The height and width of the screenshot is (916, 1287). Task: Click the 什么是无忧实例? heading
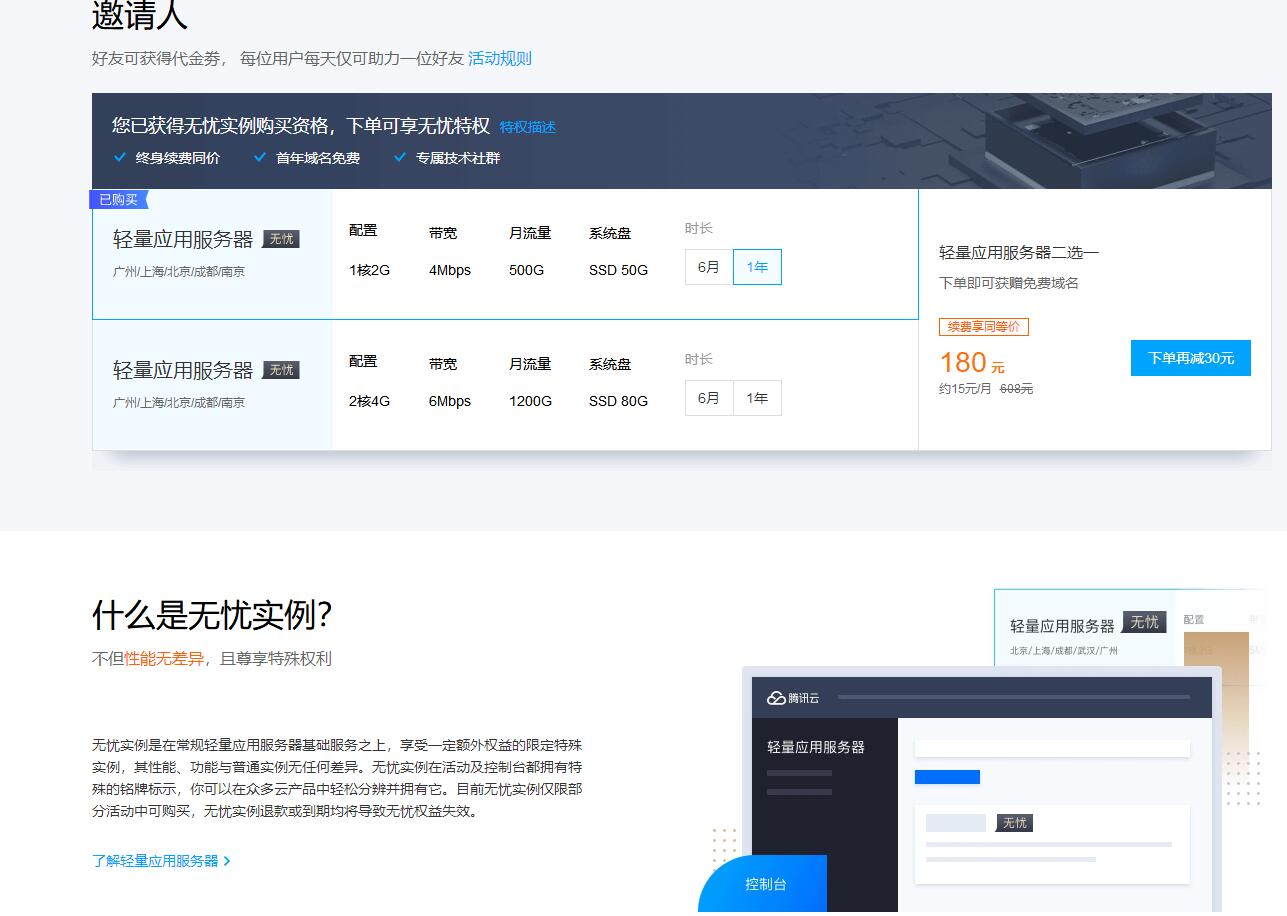[212, 615]
